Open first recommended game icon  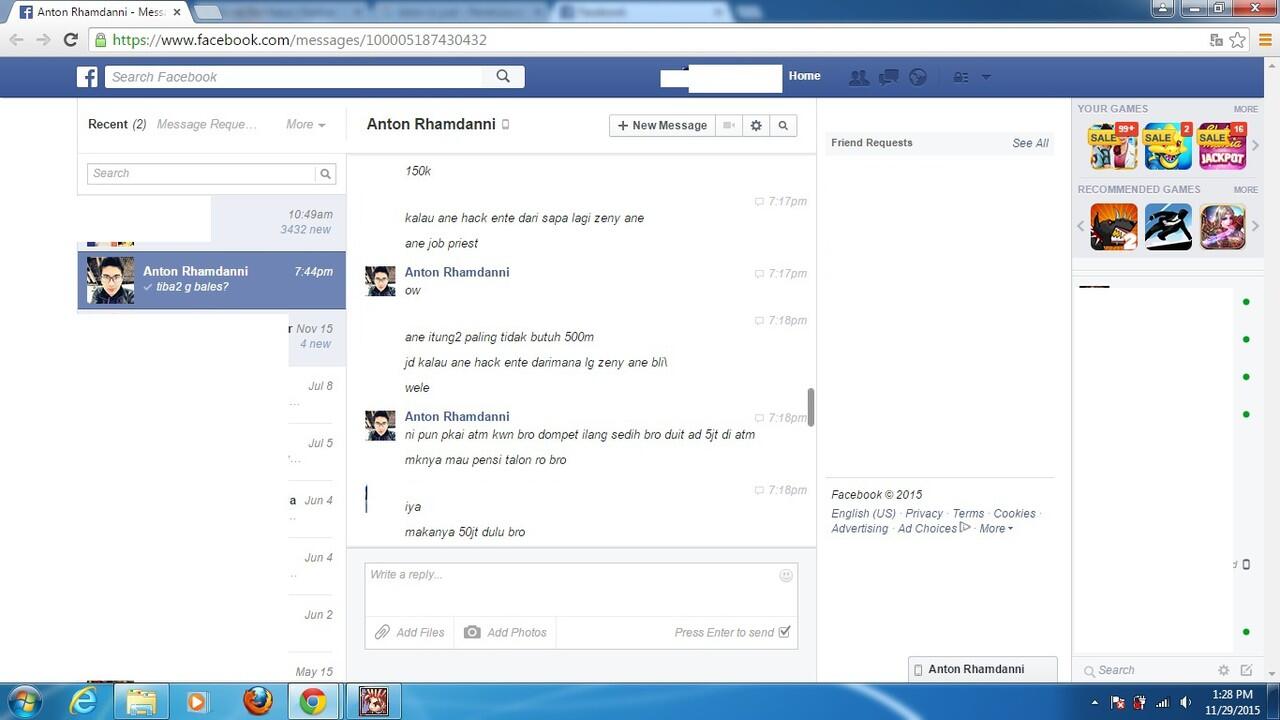click(1113, 227)
